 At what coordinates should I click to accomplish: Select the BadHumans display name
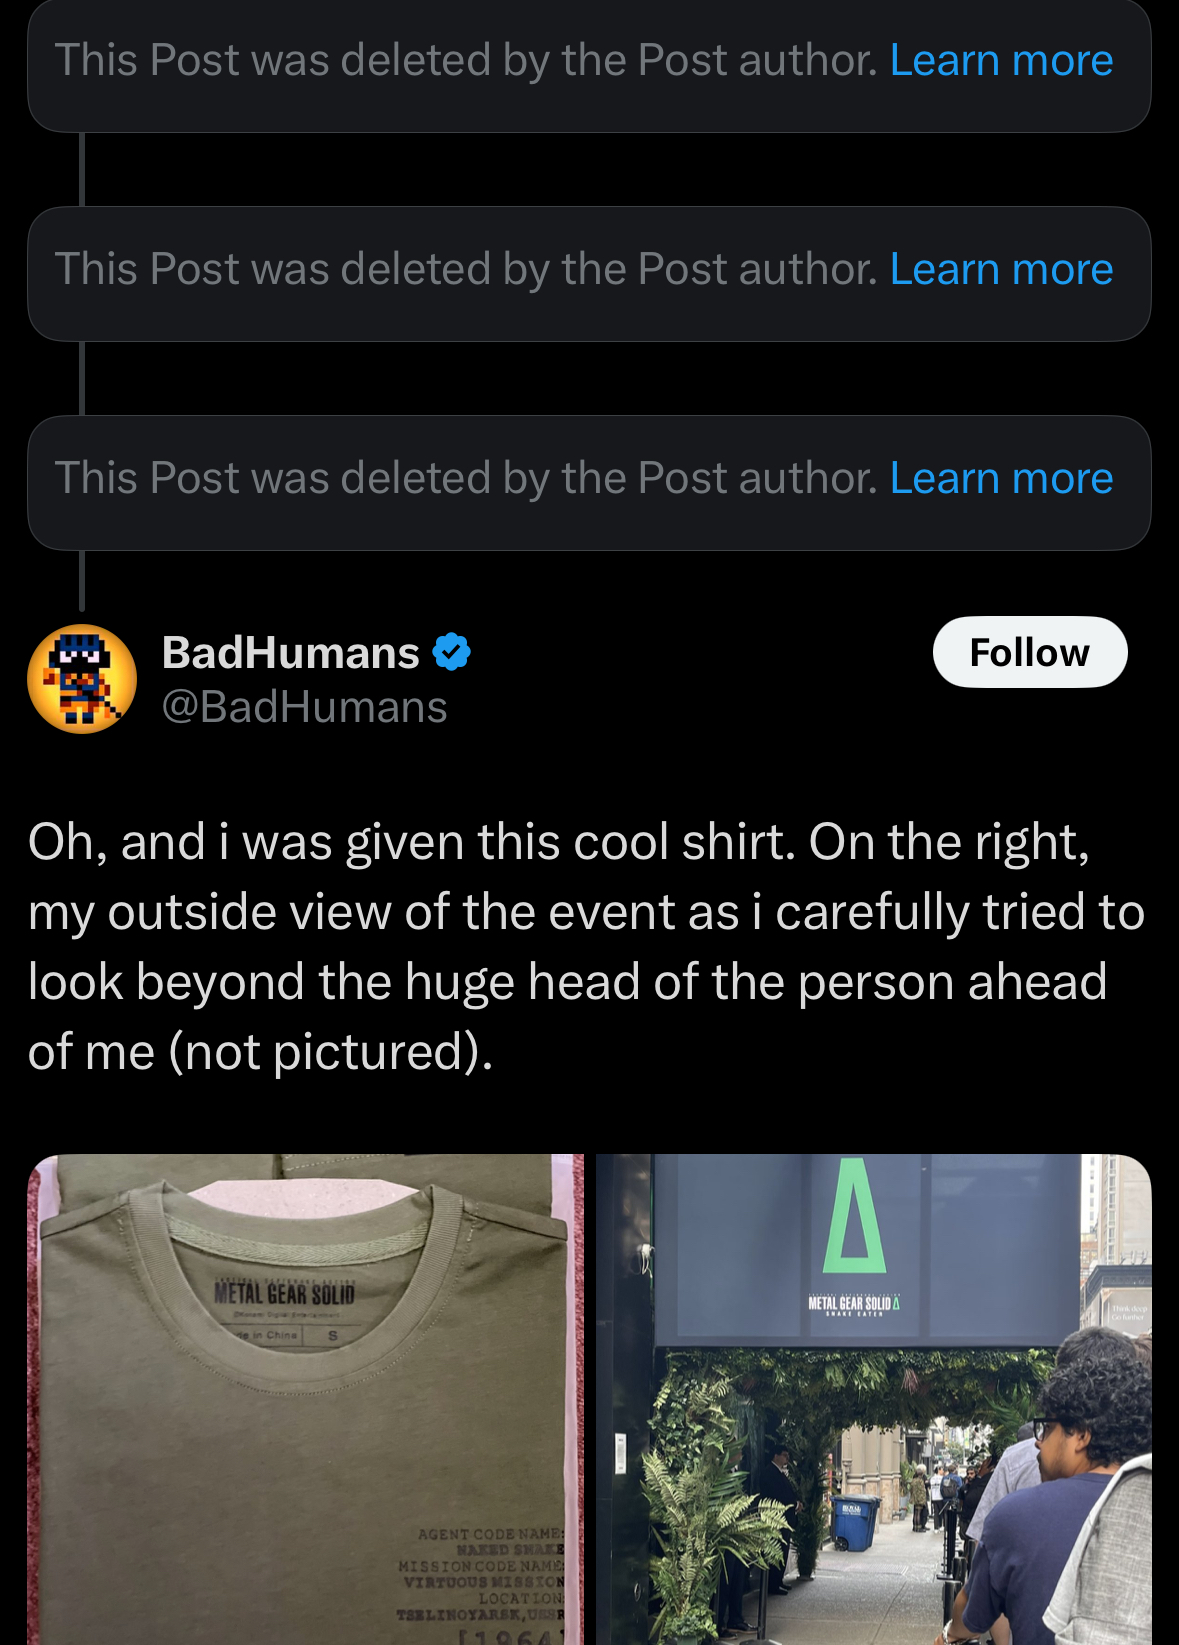(x=291, y=652)
